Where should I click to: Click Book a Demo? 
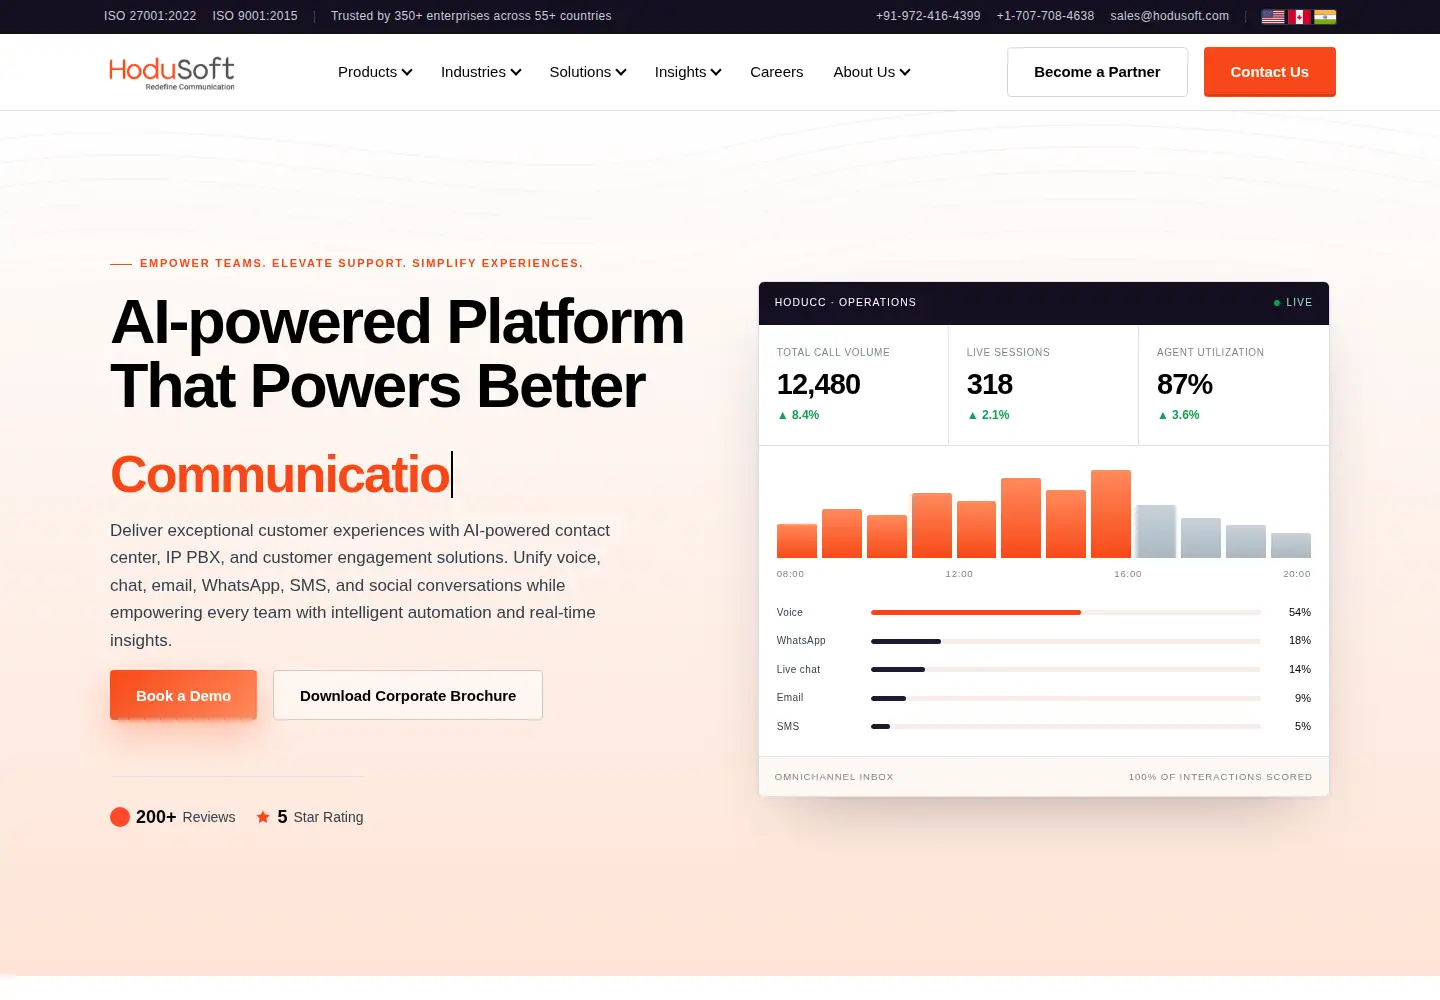coord(183,695)
